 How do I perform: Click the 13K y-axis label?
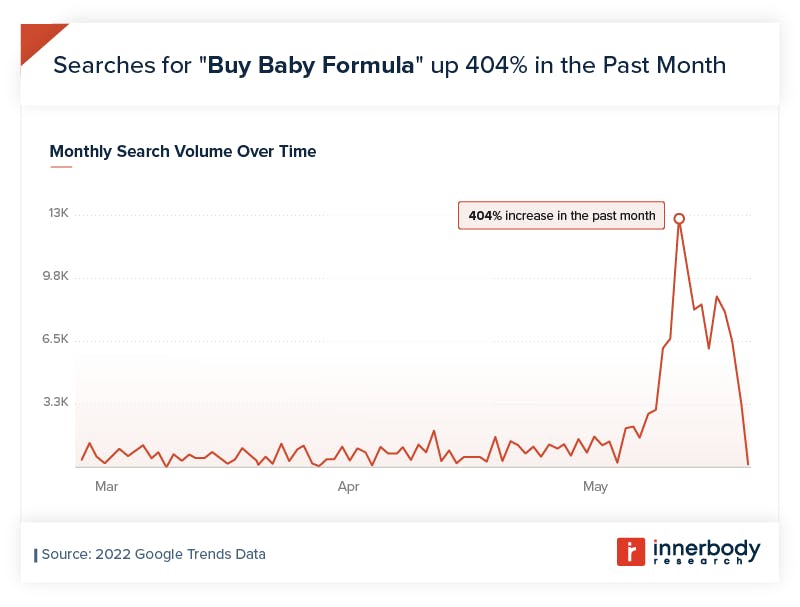coord(59,213)
